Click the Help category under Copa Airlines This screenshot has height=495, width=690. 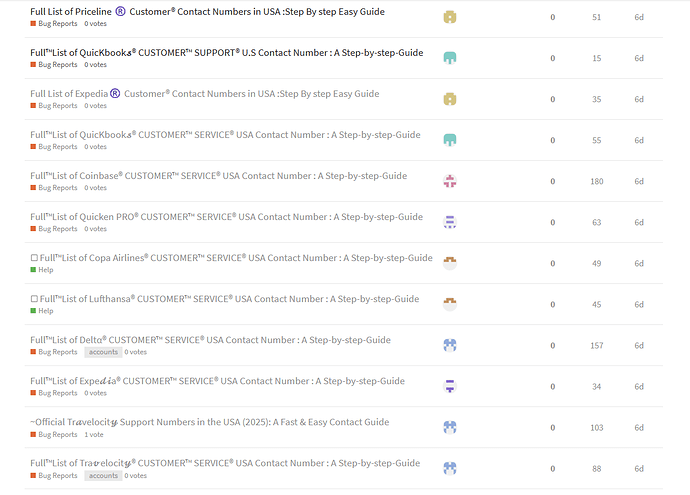click(45, 270)
